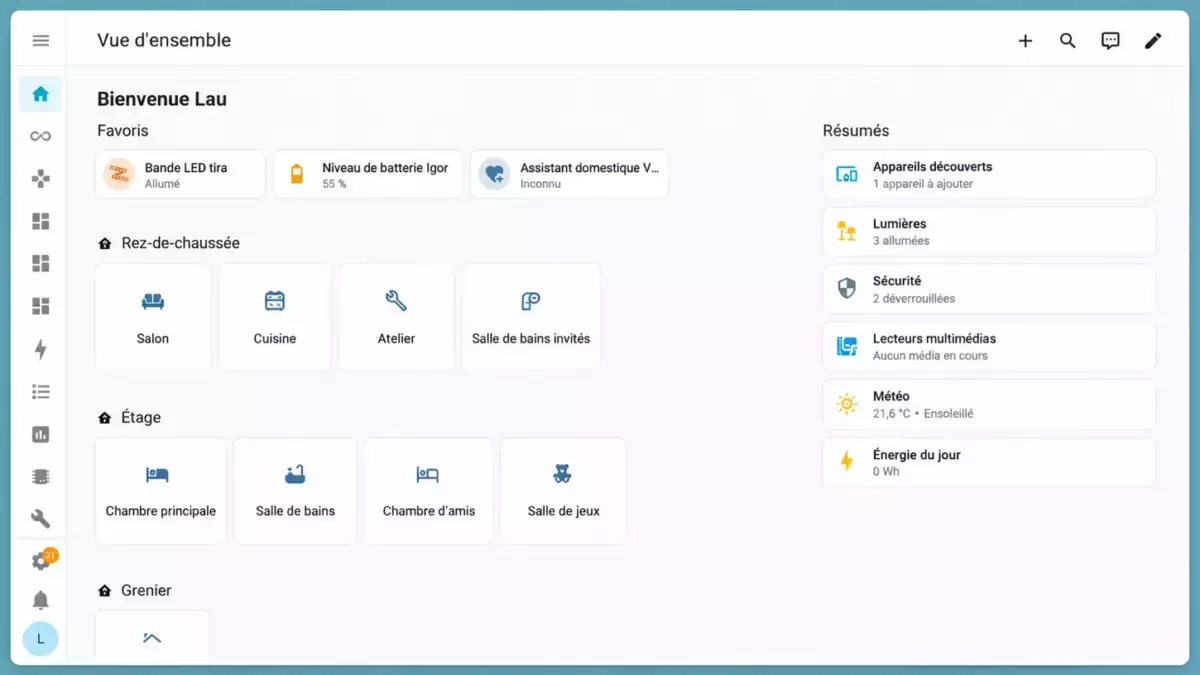Click the "Aucun média en cours" text
The image size is (1200, 675).
pos(930,356)
